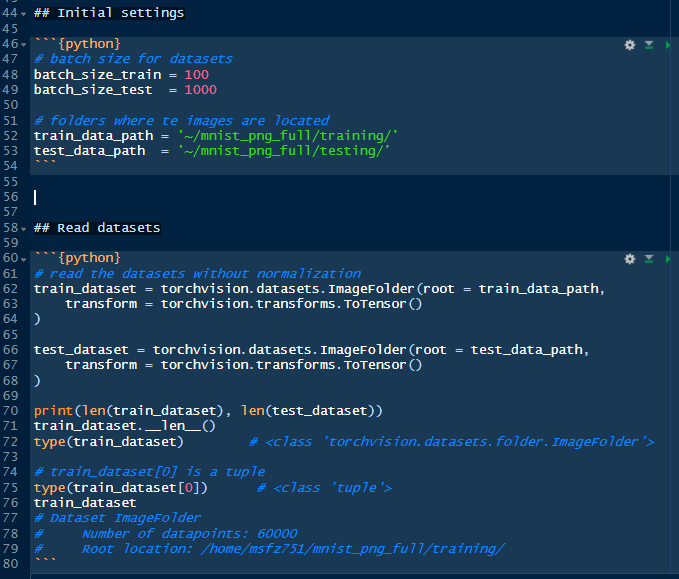Viewport: 679px width, 579px height.
Task: Open chunk options gear for Initial settings chunk
Action: 629,45
